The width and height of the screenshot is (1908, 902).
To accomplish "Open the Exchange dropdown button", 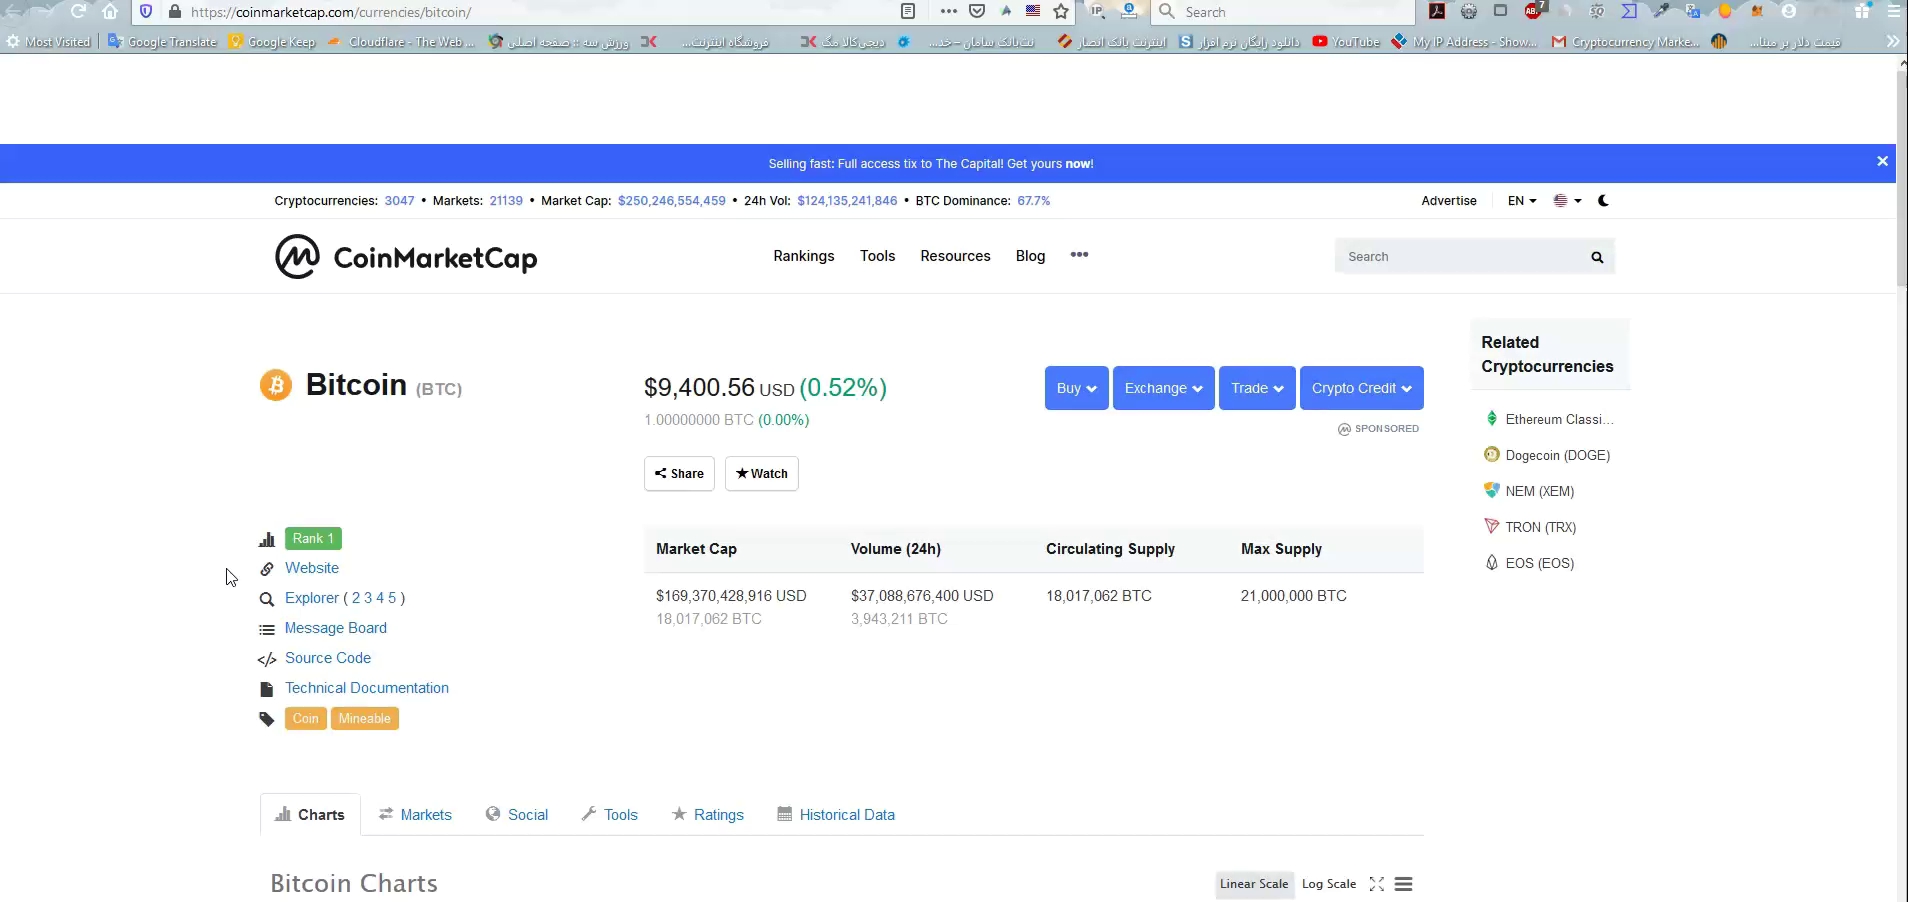I will tap(1163, 388).
